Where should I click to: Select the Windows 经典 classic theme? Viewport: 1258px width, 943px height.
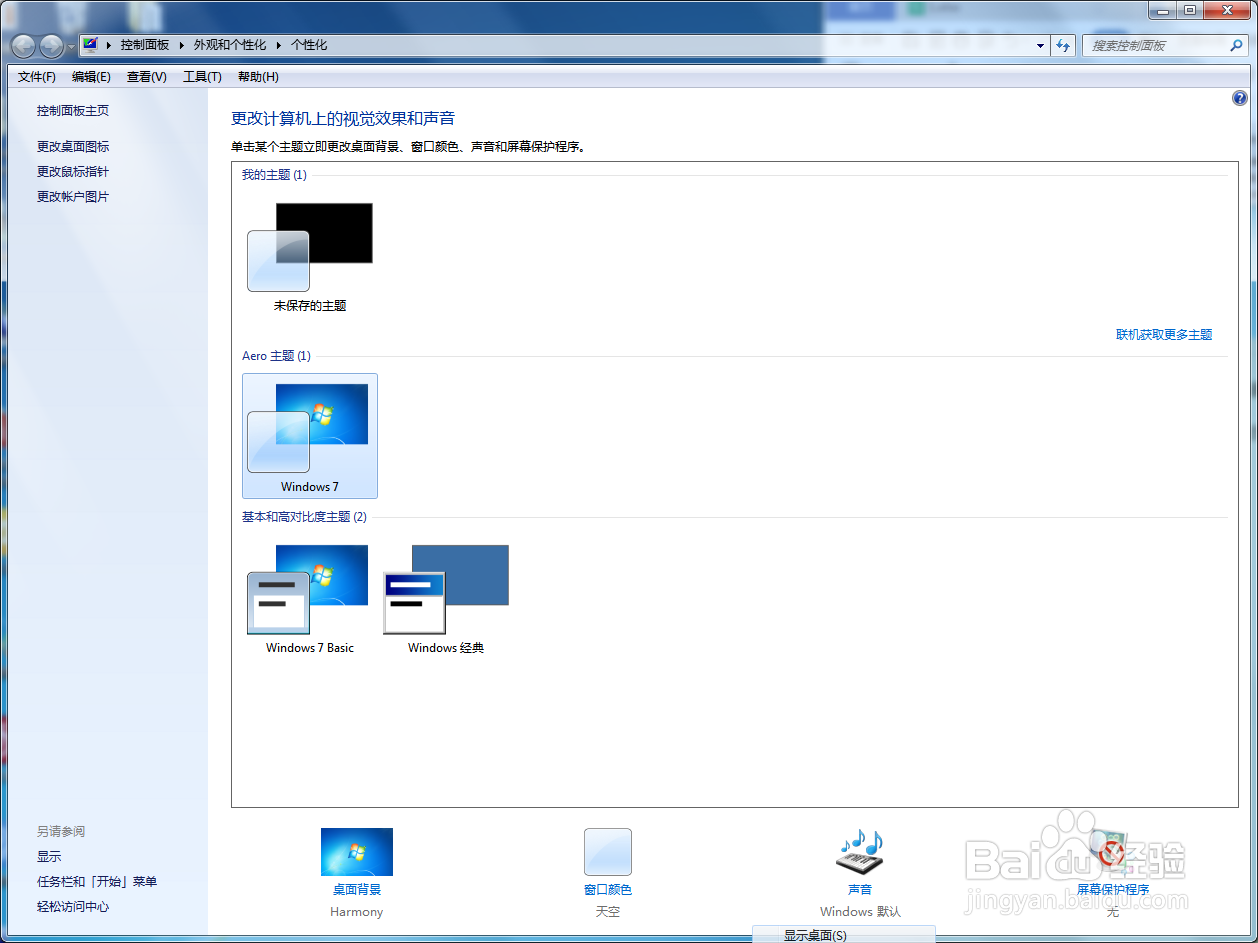point(446,599)
